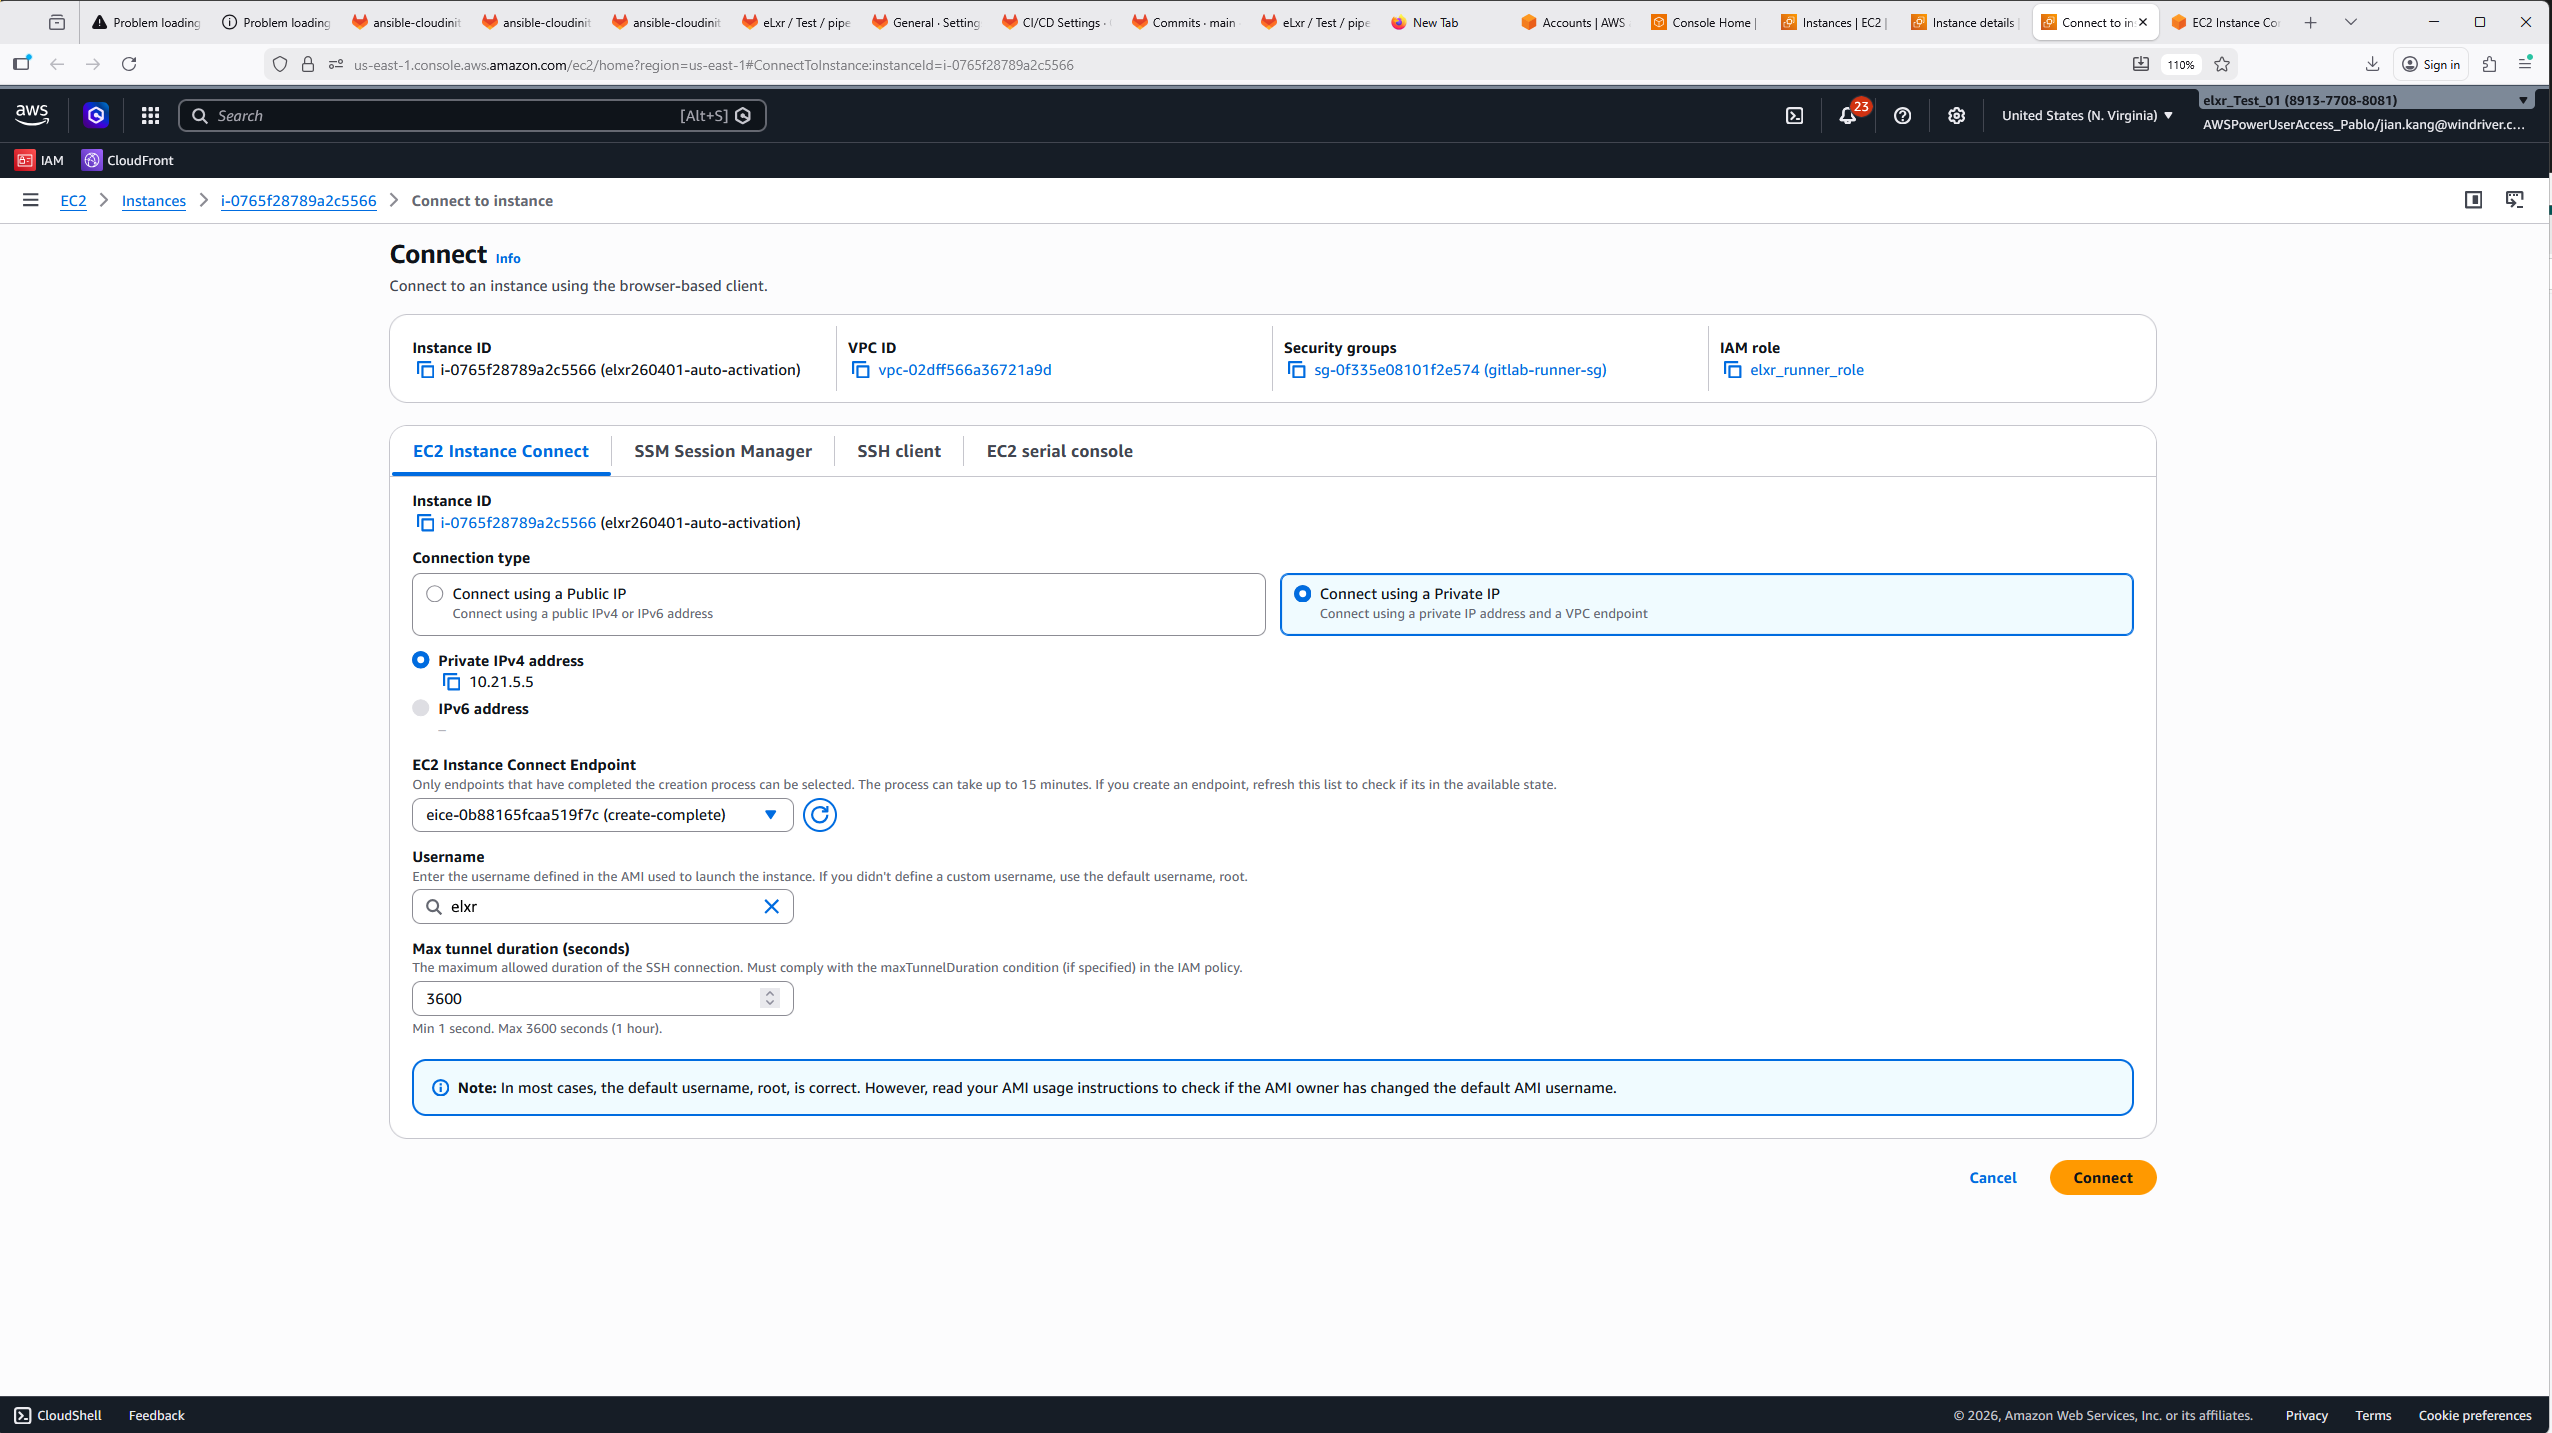
Task: Copy the Instance ID to clipboard
Action: tap(425, 369)
